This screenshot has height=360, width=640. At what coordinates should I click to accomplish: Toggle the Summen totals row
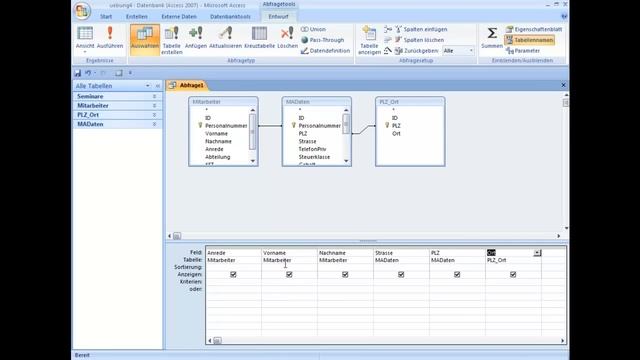point(492,38)
